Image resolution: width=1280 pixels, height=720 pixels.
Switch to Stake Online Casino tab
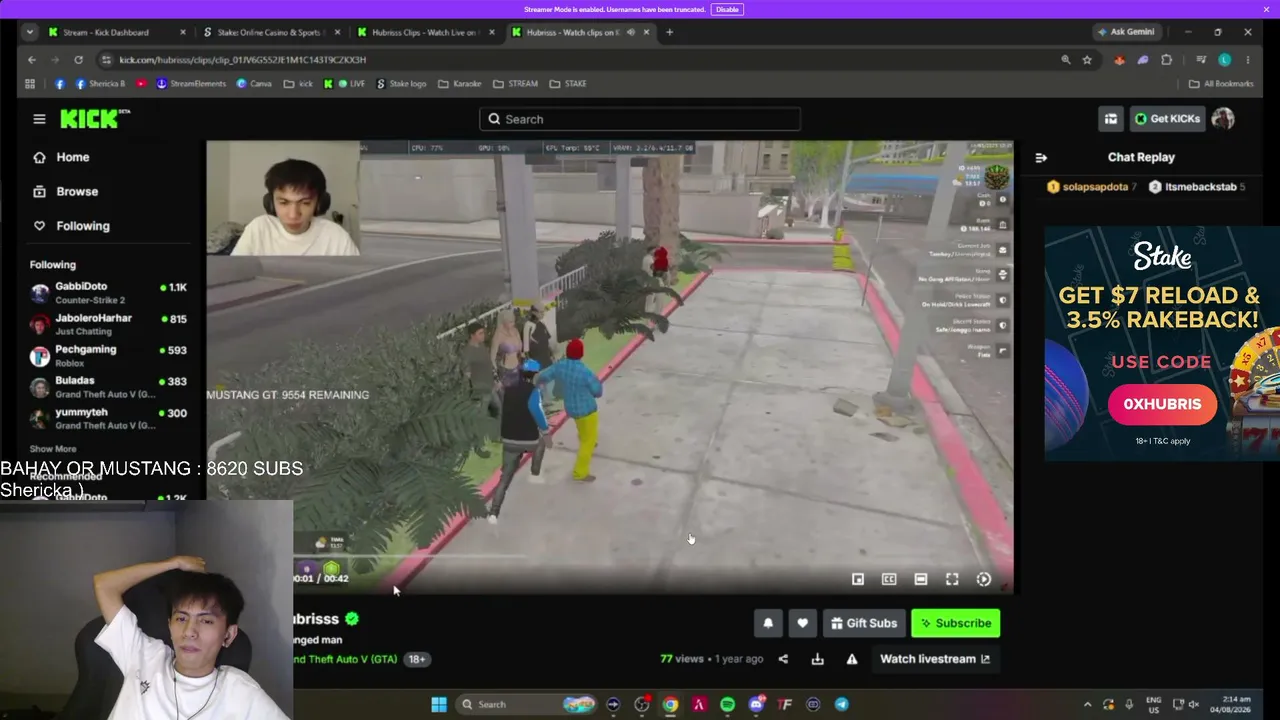tap(270, 32)
